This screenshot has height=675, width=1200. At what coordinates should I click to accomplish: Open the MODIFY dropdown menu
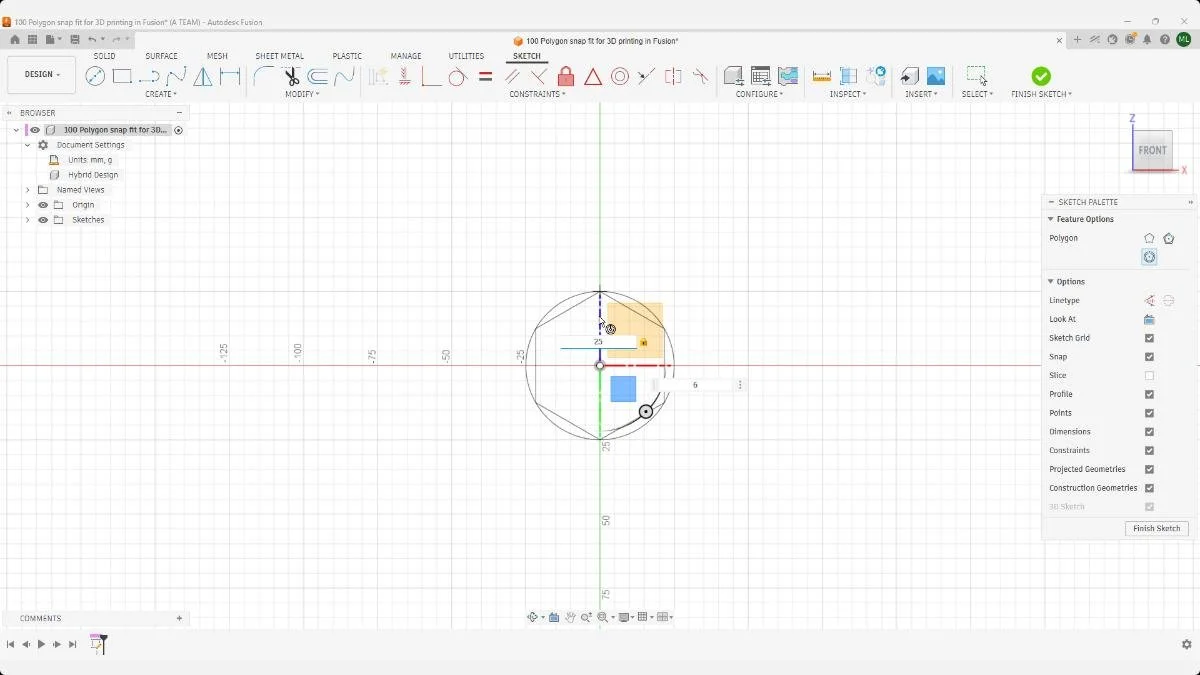click(302, 94)
